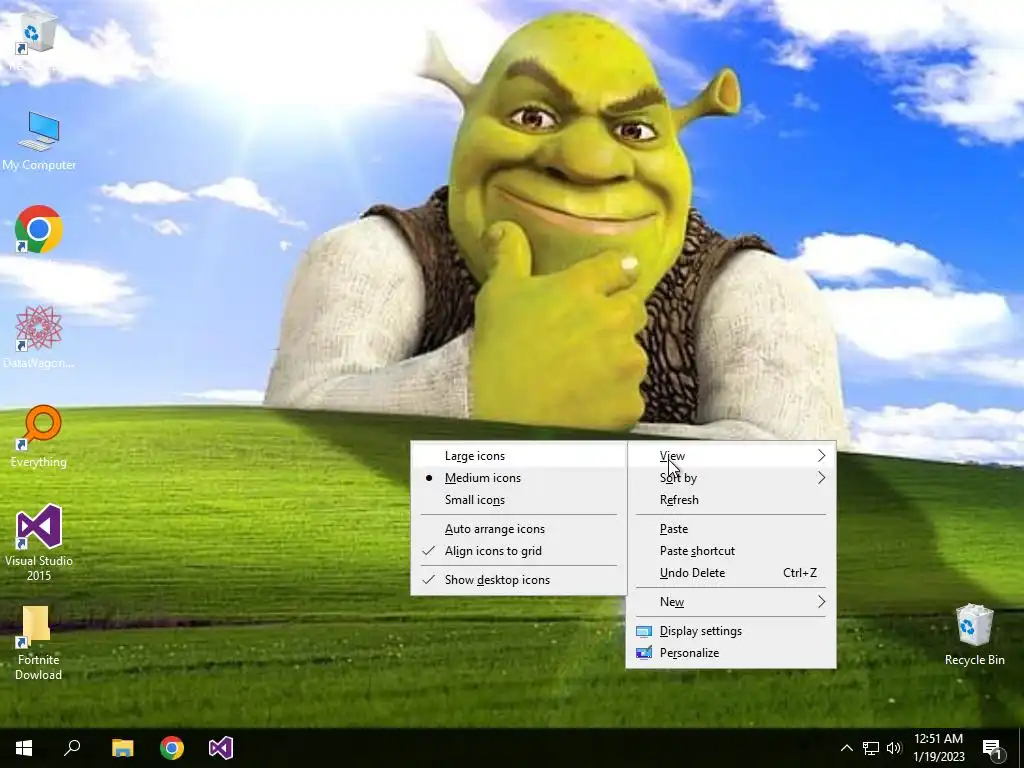Choose Paste from the context menu
The image size is (1024, 768).
tap(731, 529)
